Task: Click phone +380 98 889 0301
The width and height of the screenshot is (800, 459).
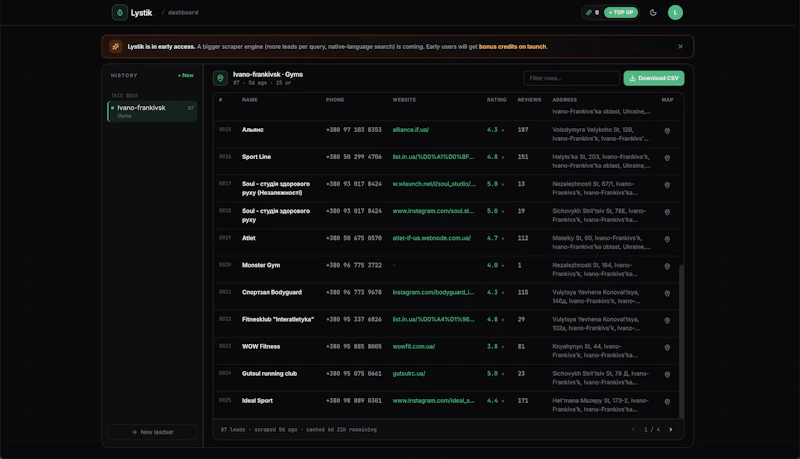Action: (x=354, y=400)
